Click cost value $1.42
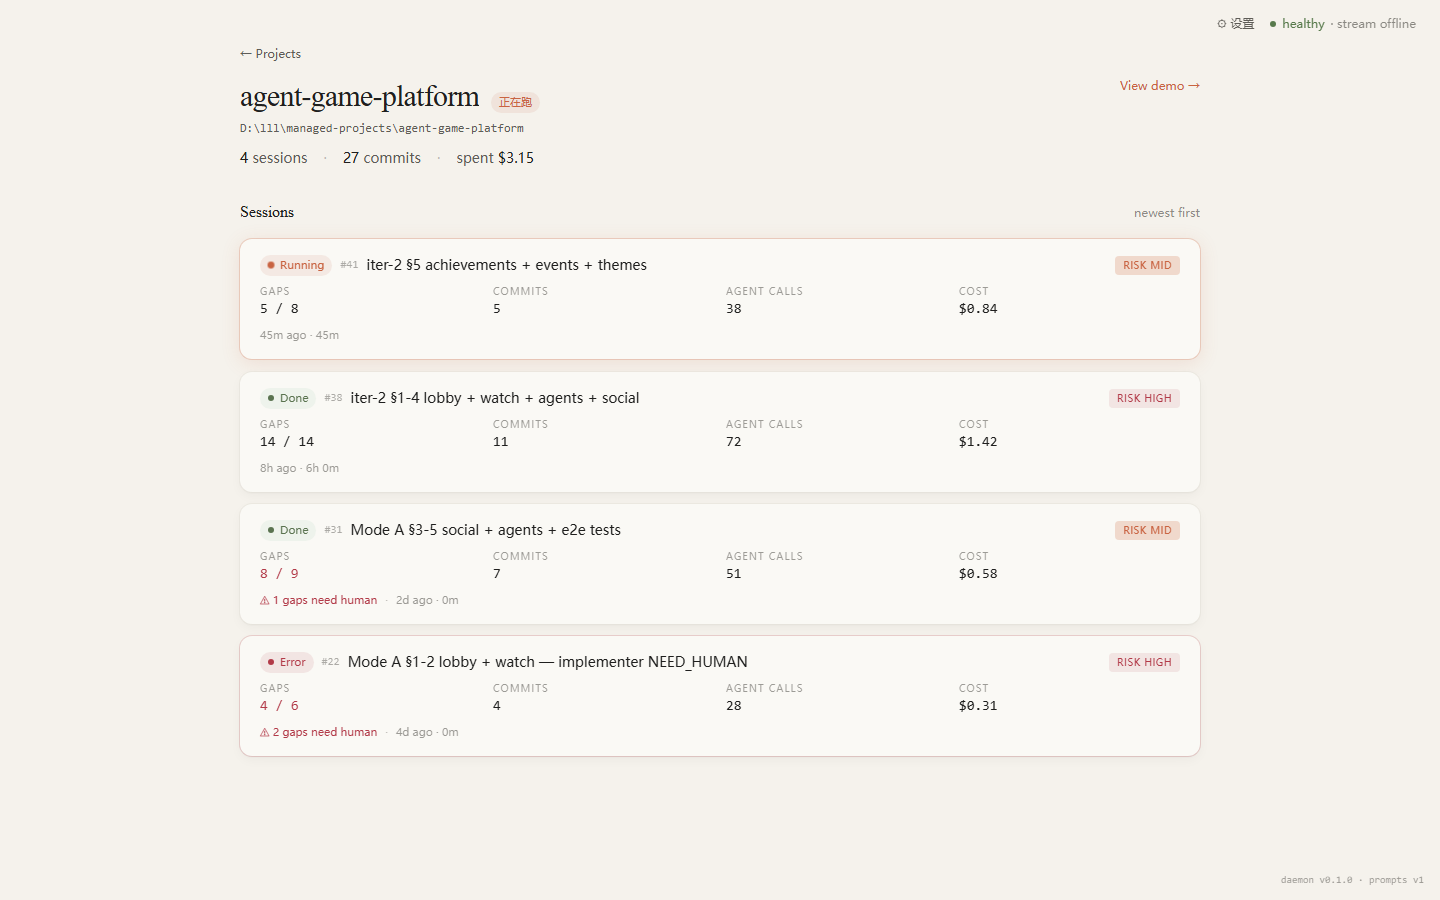 pos(978,442)
